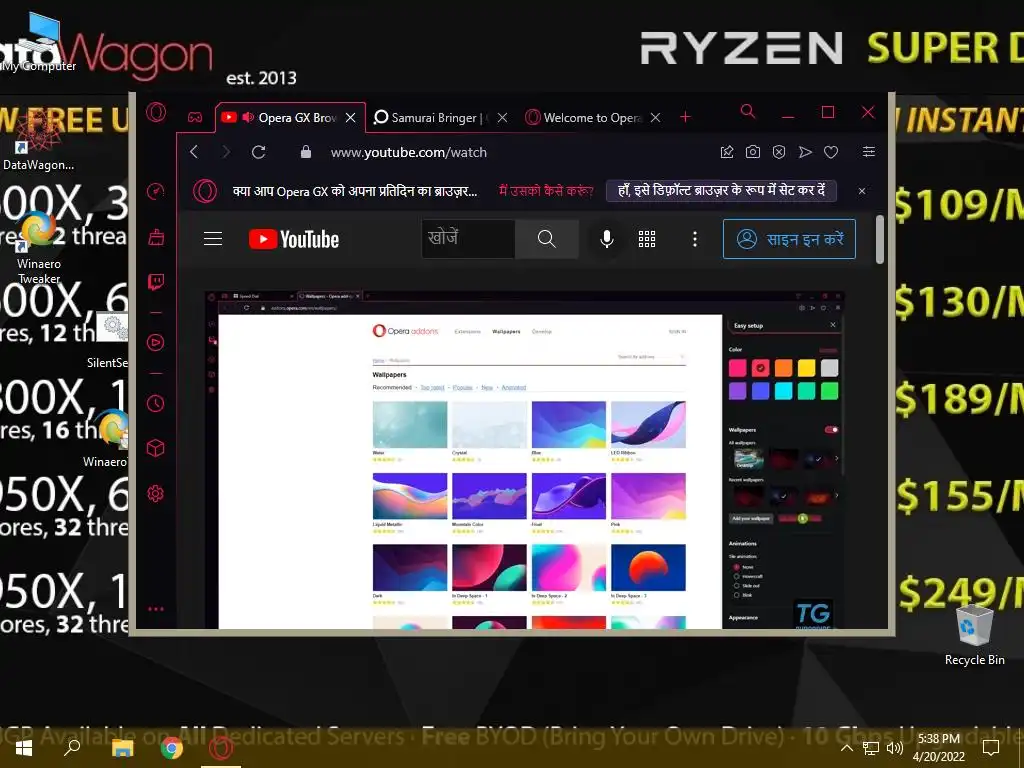This screenshot has height=768, width=1024.
Task: Share this page from address bar
Action: point(727,152)
